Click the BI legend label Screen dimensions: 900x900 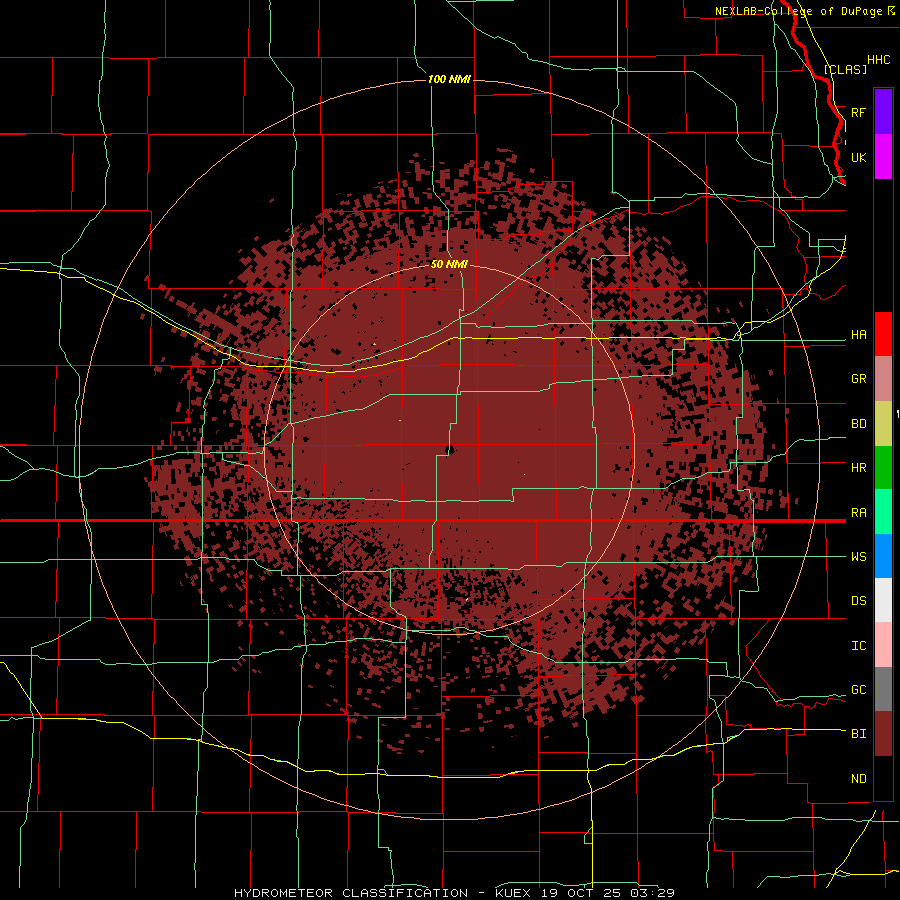pos(858,734)
